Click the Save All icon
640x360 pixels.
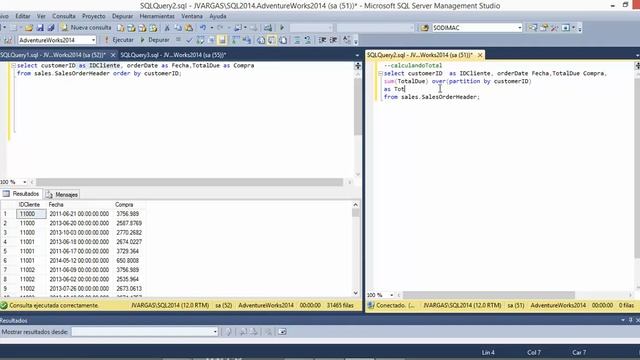coord(51,28)
